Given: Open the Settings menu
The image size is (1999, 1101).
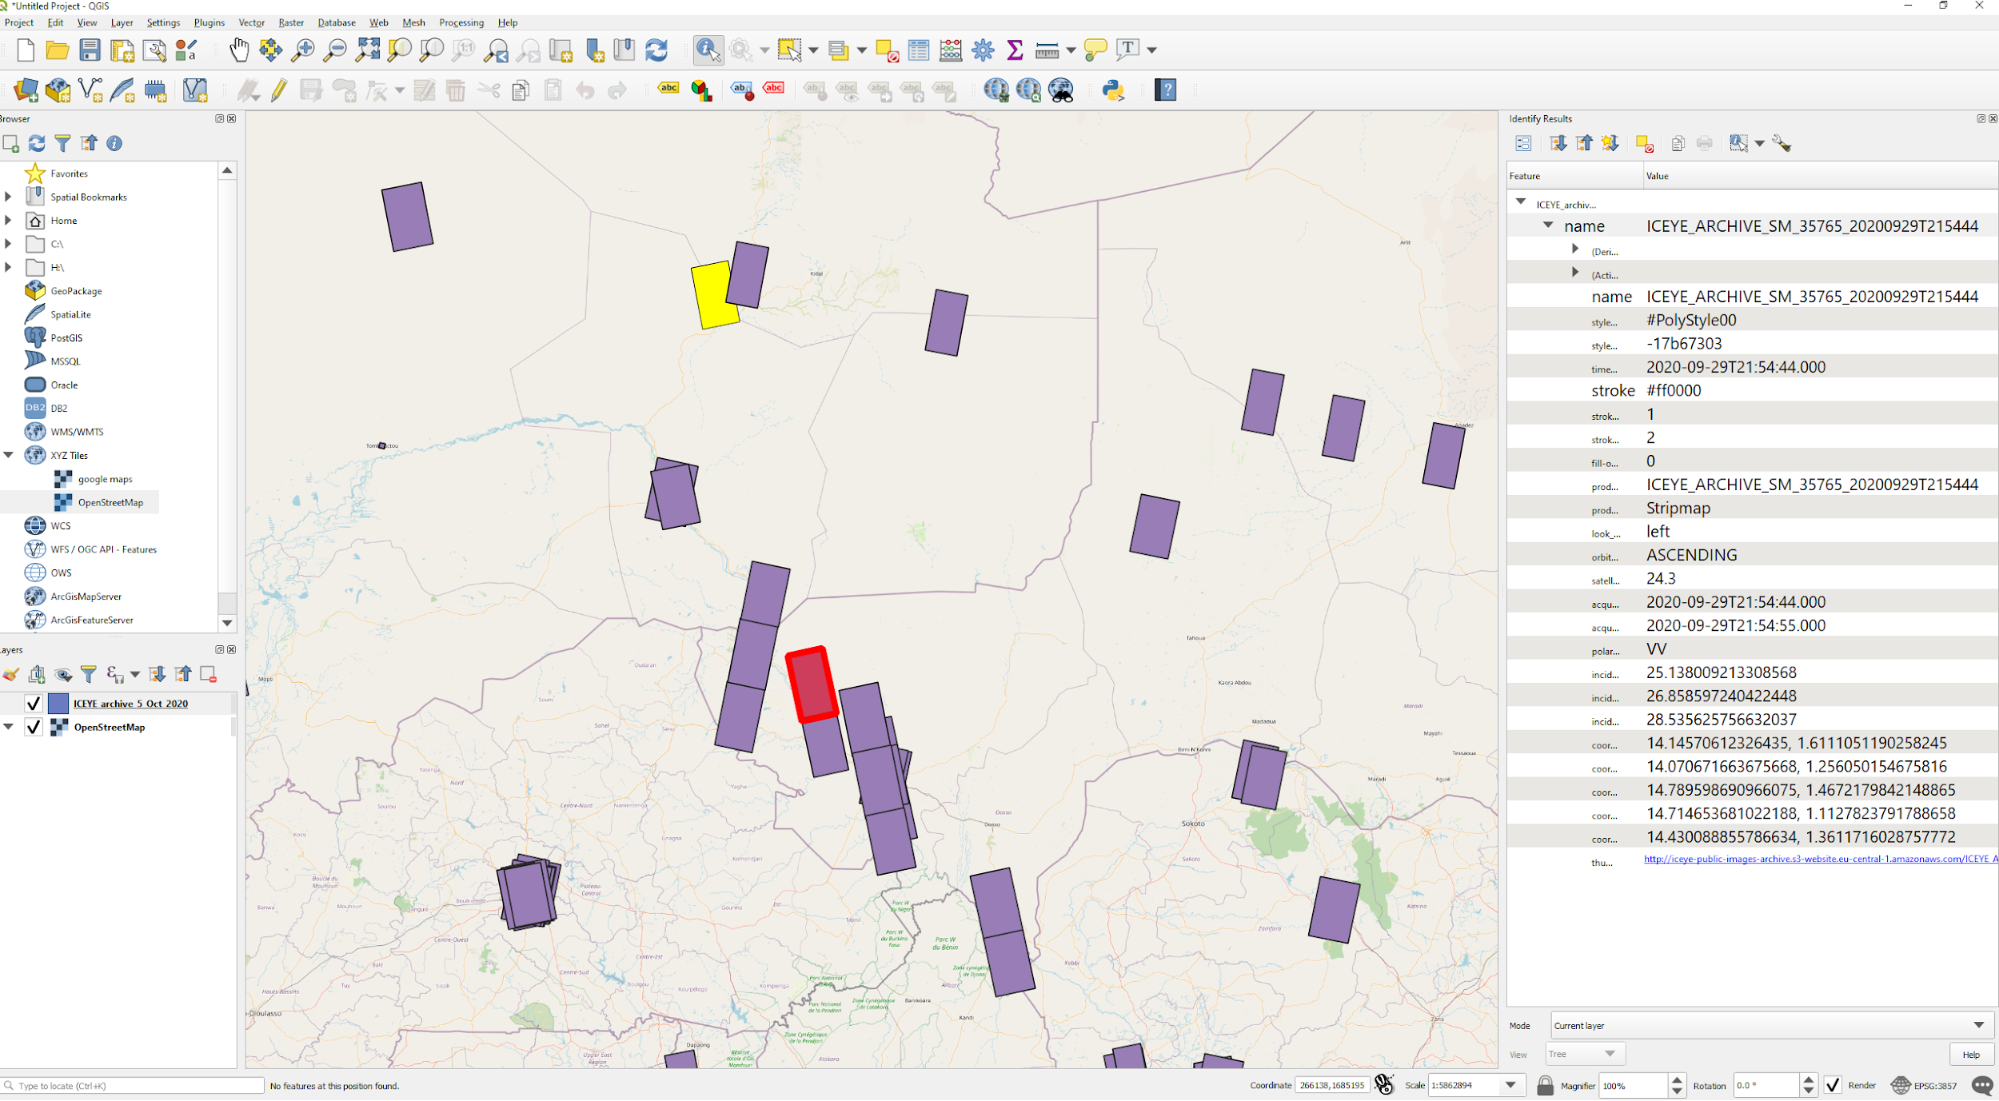Looking at the screenshot, I should click(163, 22).
